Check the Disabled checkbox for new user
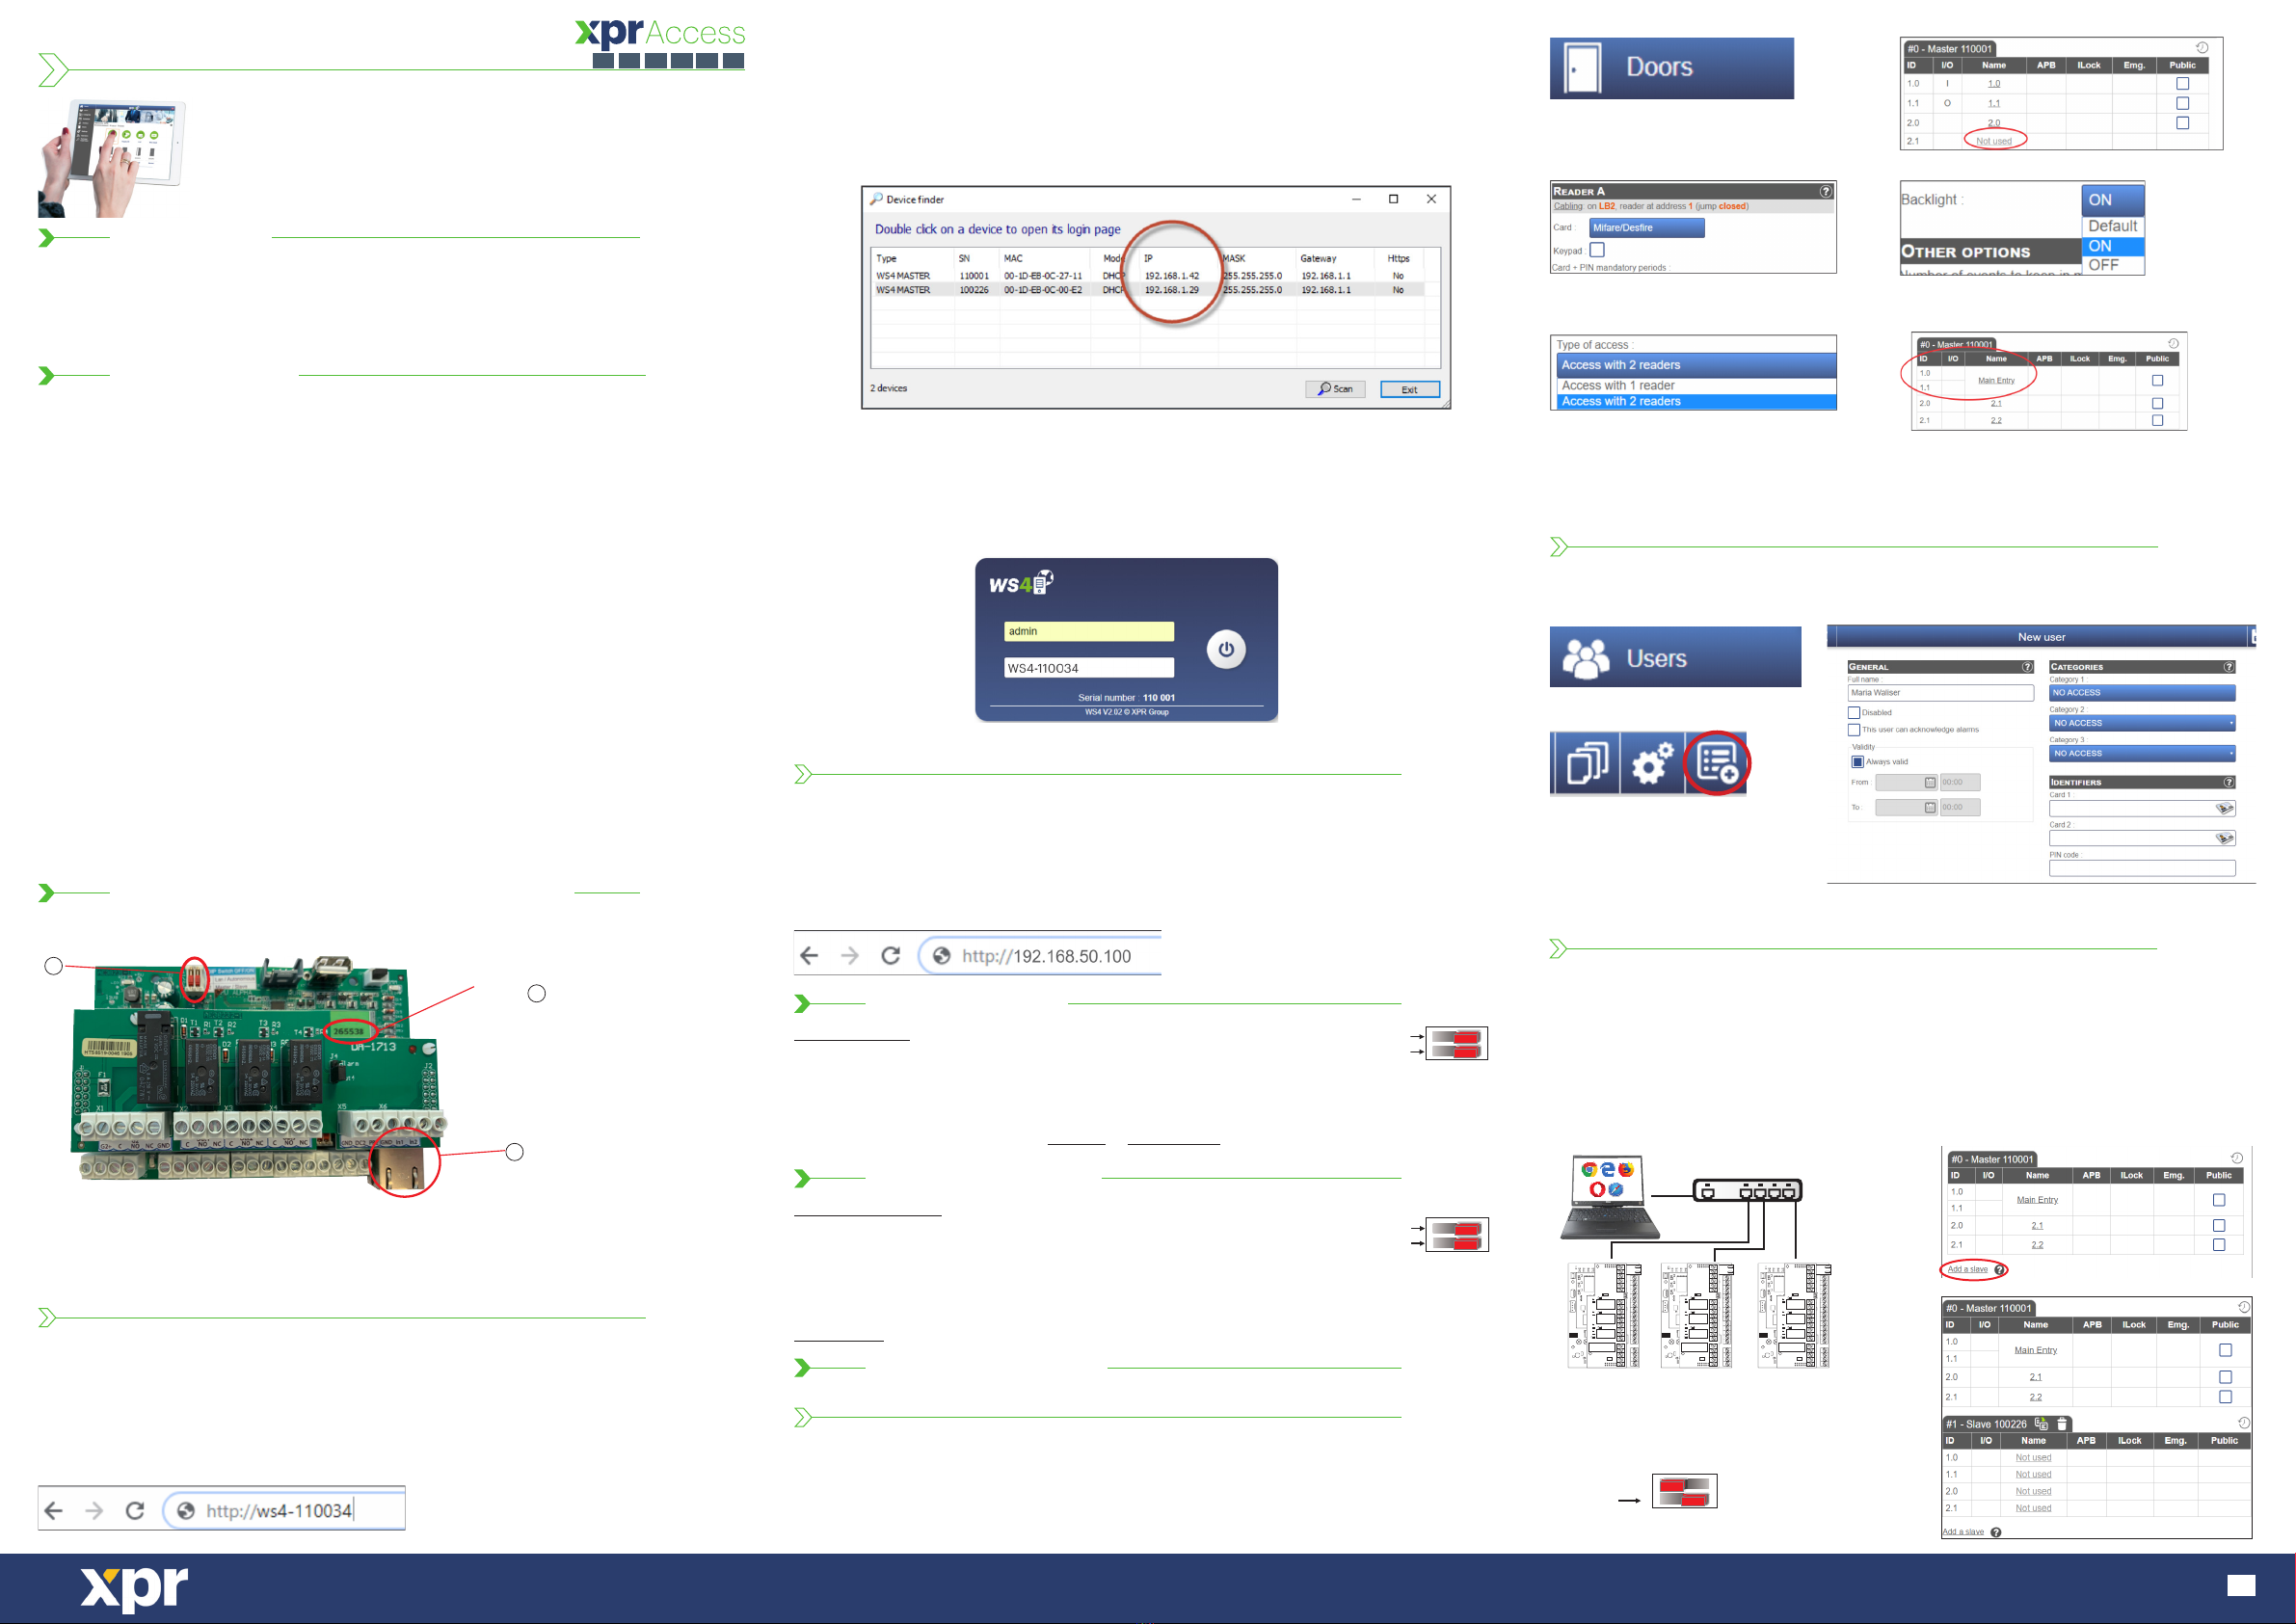 (1854, 713)
